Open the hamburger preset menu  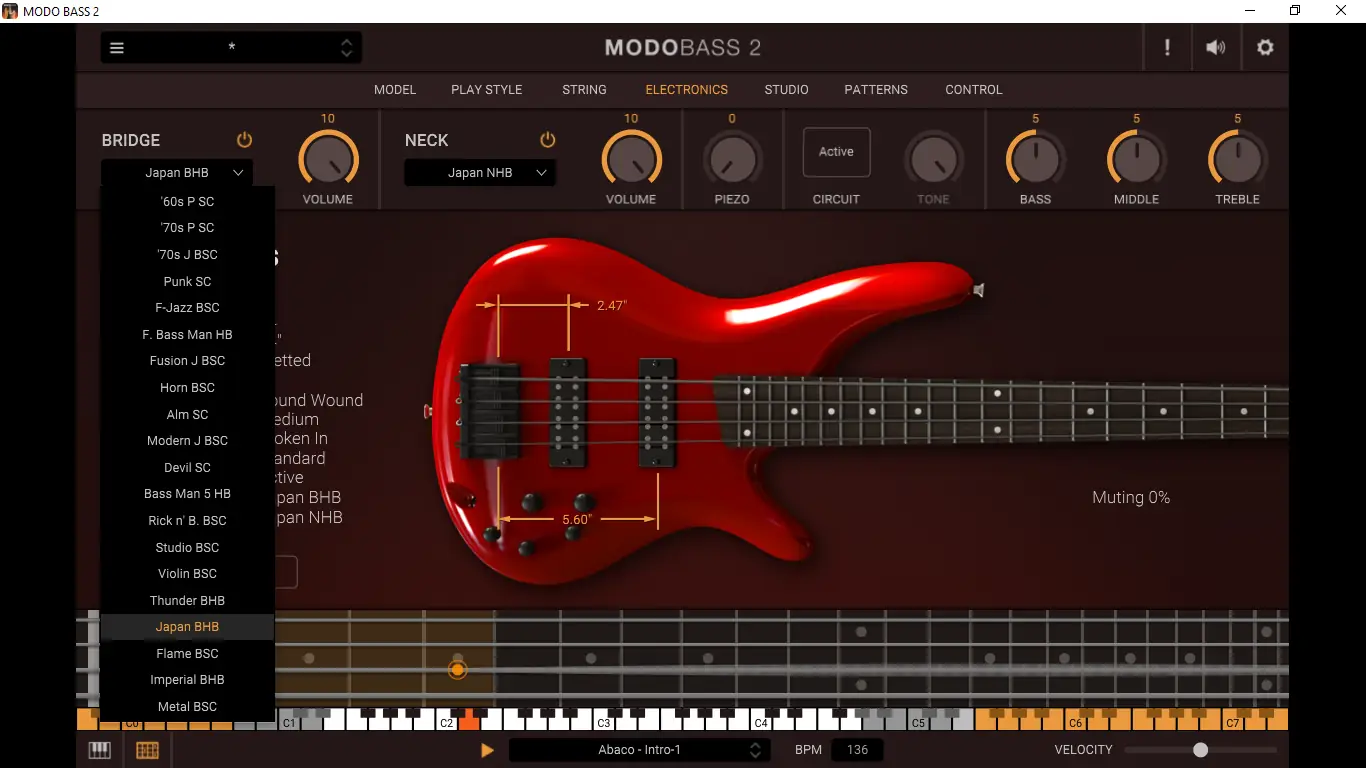[x=117, y=48]
